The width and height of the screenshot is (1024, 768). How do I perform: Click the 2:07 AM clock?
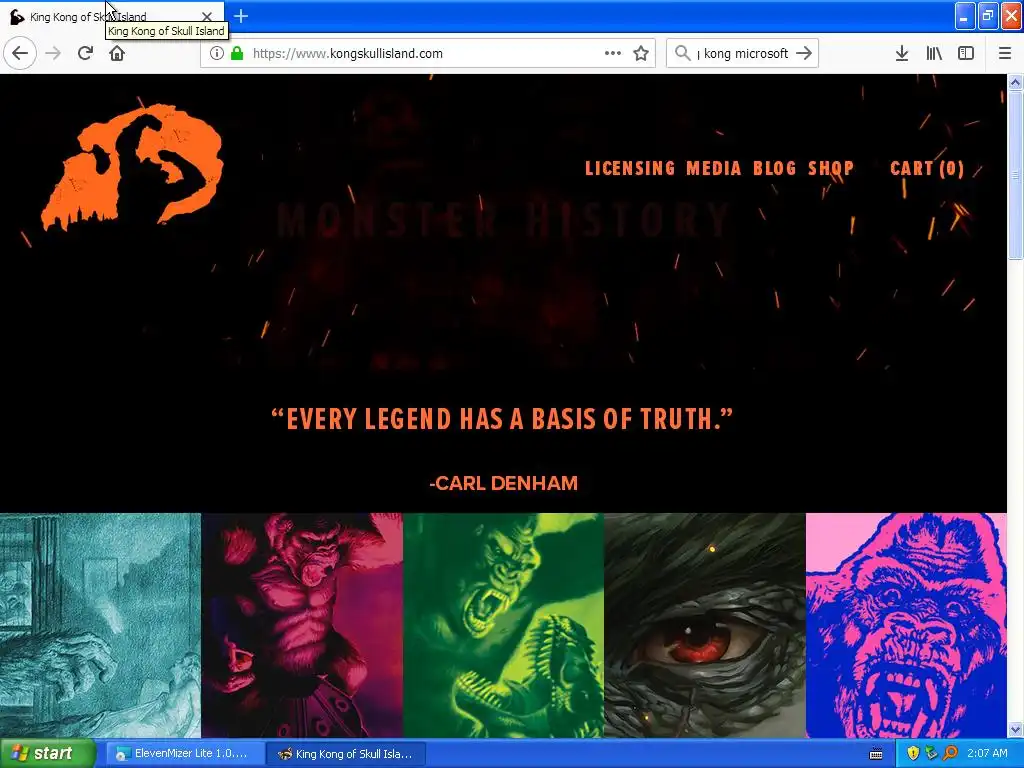[987, 754]
